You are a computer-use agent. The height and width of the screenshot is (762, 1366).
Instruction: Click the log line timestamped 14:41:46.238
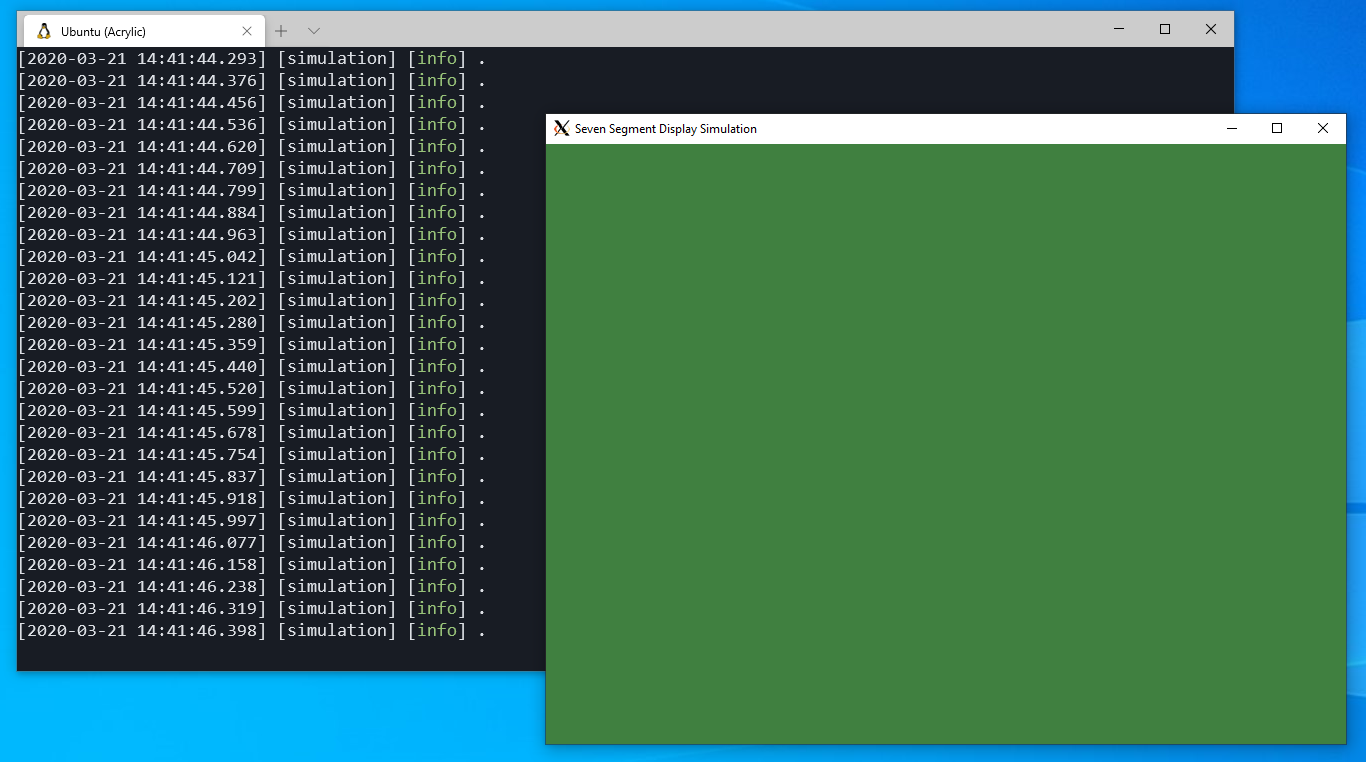[x=253, y=586]
